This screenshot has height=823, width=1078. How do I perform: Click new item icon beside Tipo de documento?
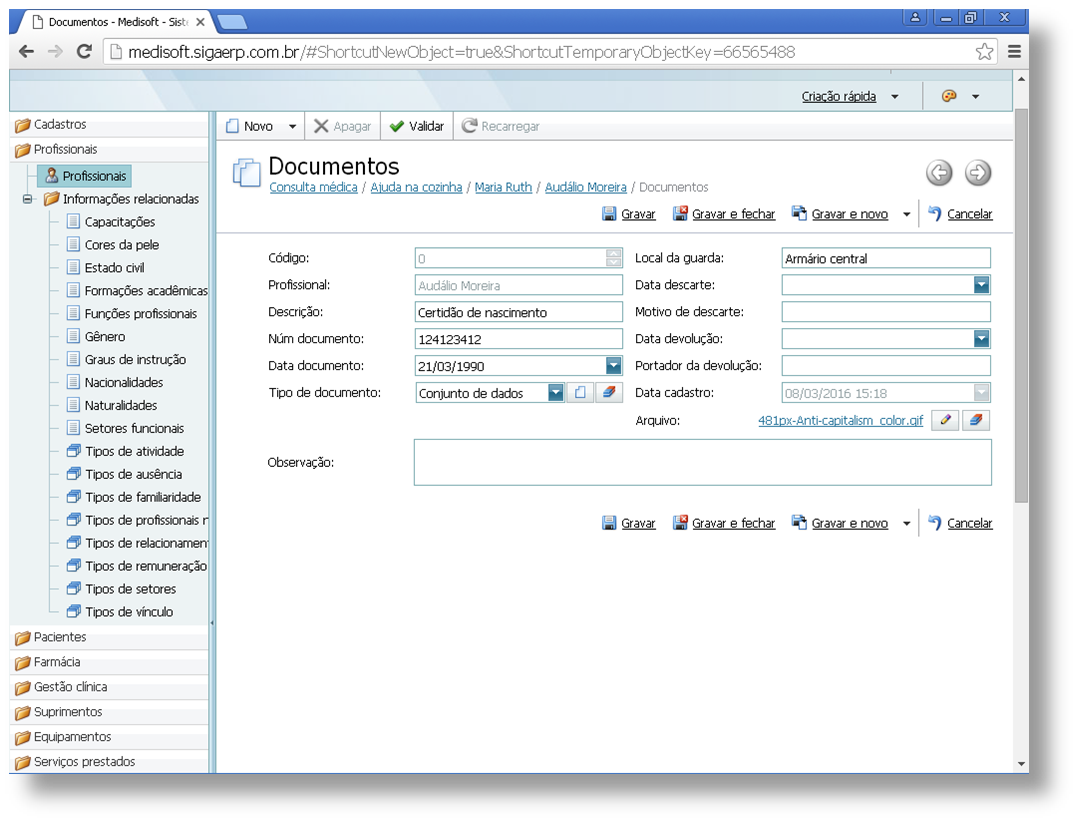point(580,393)
